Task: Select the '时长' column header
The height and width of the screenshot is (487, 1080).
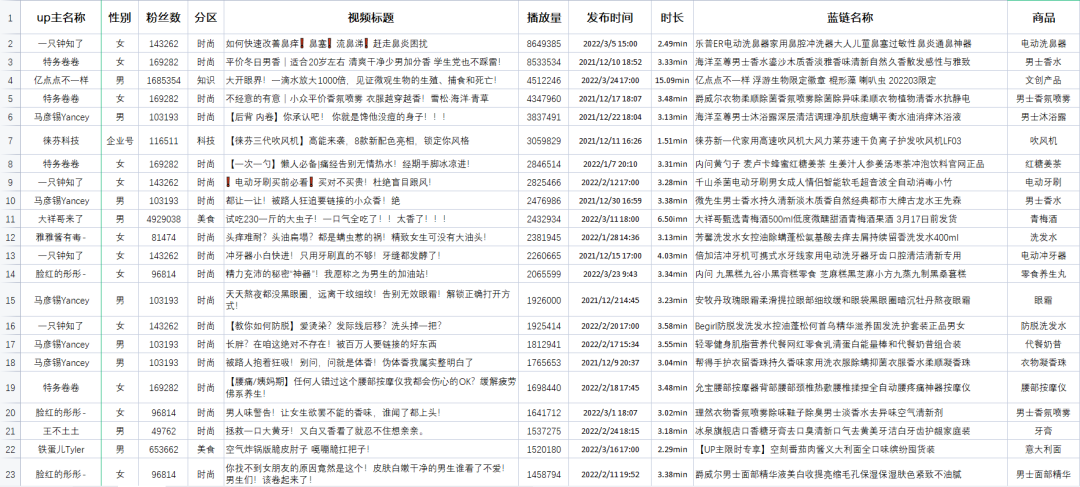Action: [x=672, y=17]
